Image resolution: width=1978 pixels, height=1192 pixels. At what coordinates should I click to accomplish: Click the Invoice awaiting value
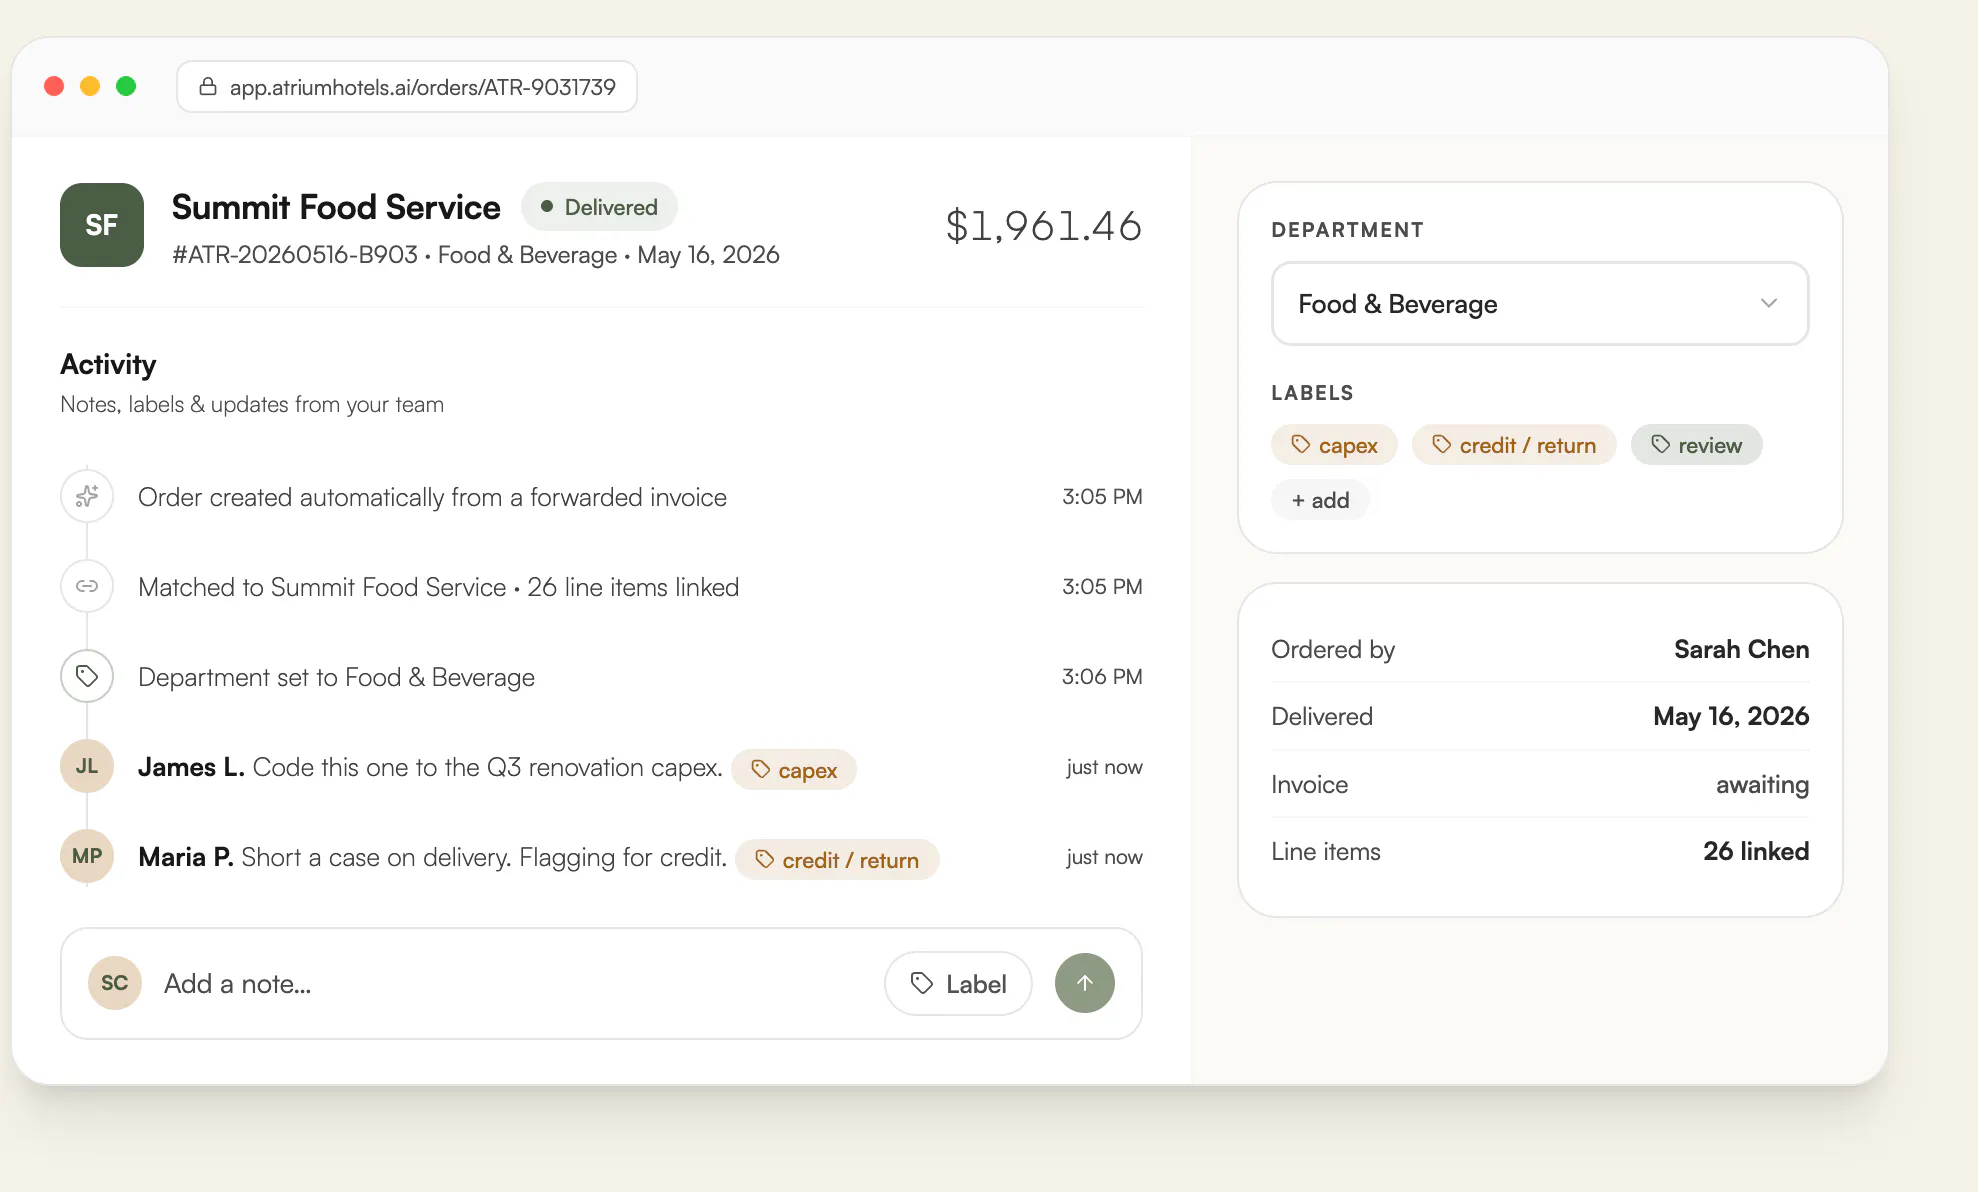click(x=1762, y=784)
